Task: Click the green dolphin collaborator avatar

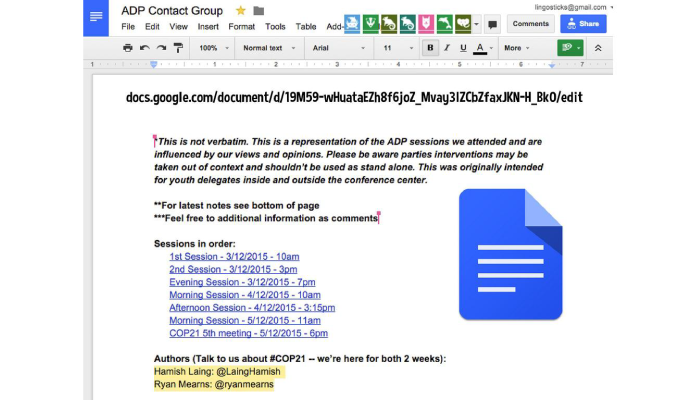Action: coord(445,24)
